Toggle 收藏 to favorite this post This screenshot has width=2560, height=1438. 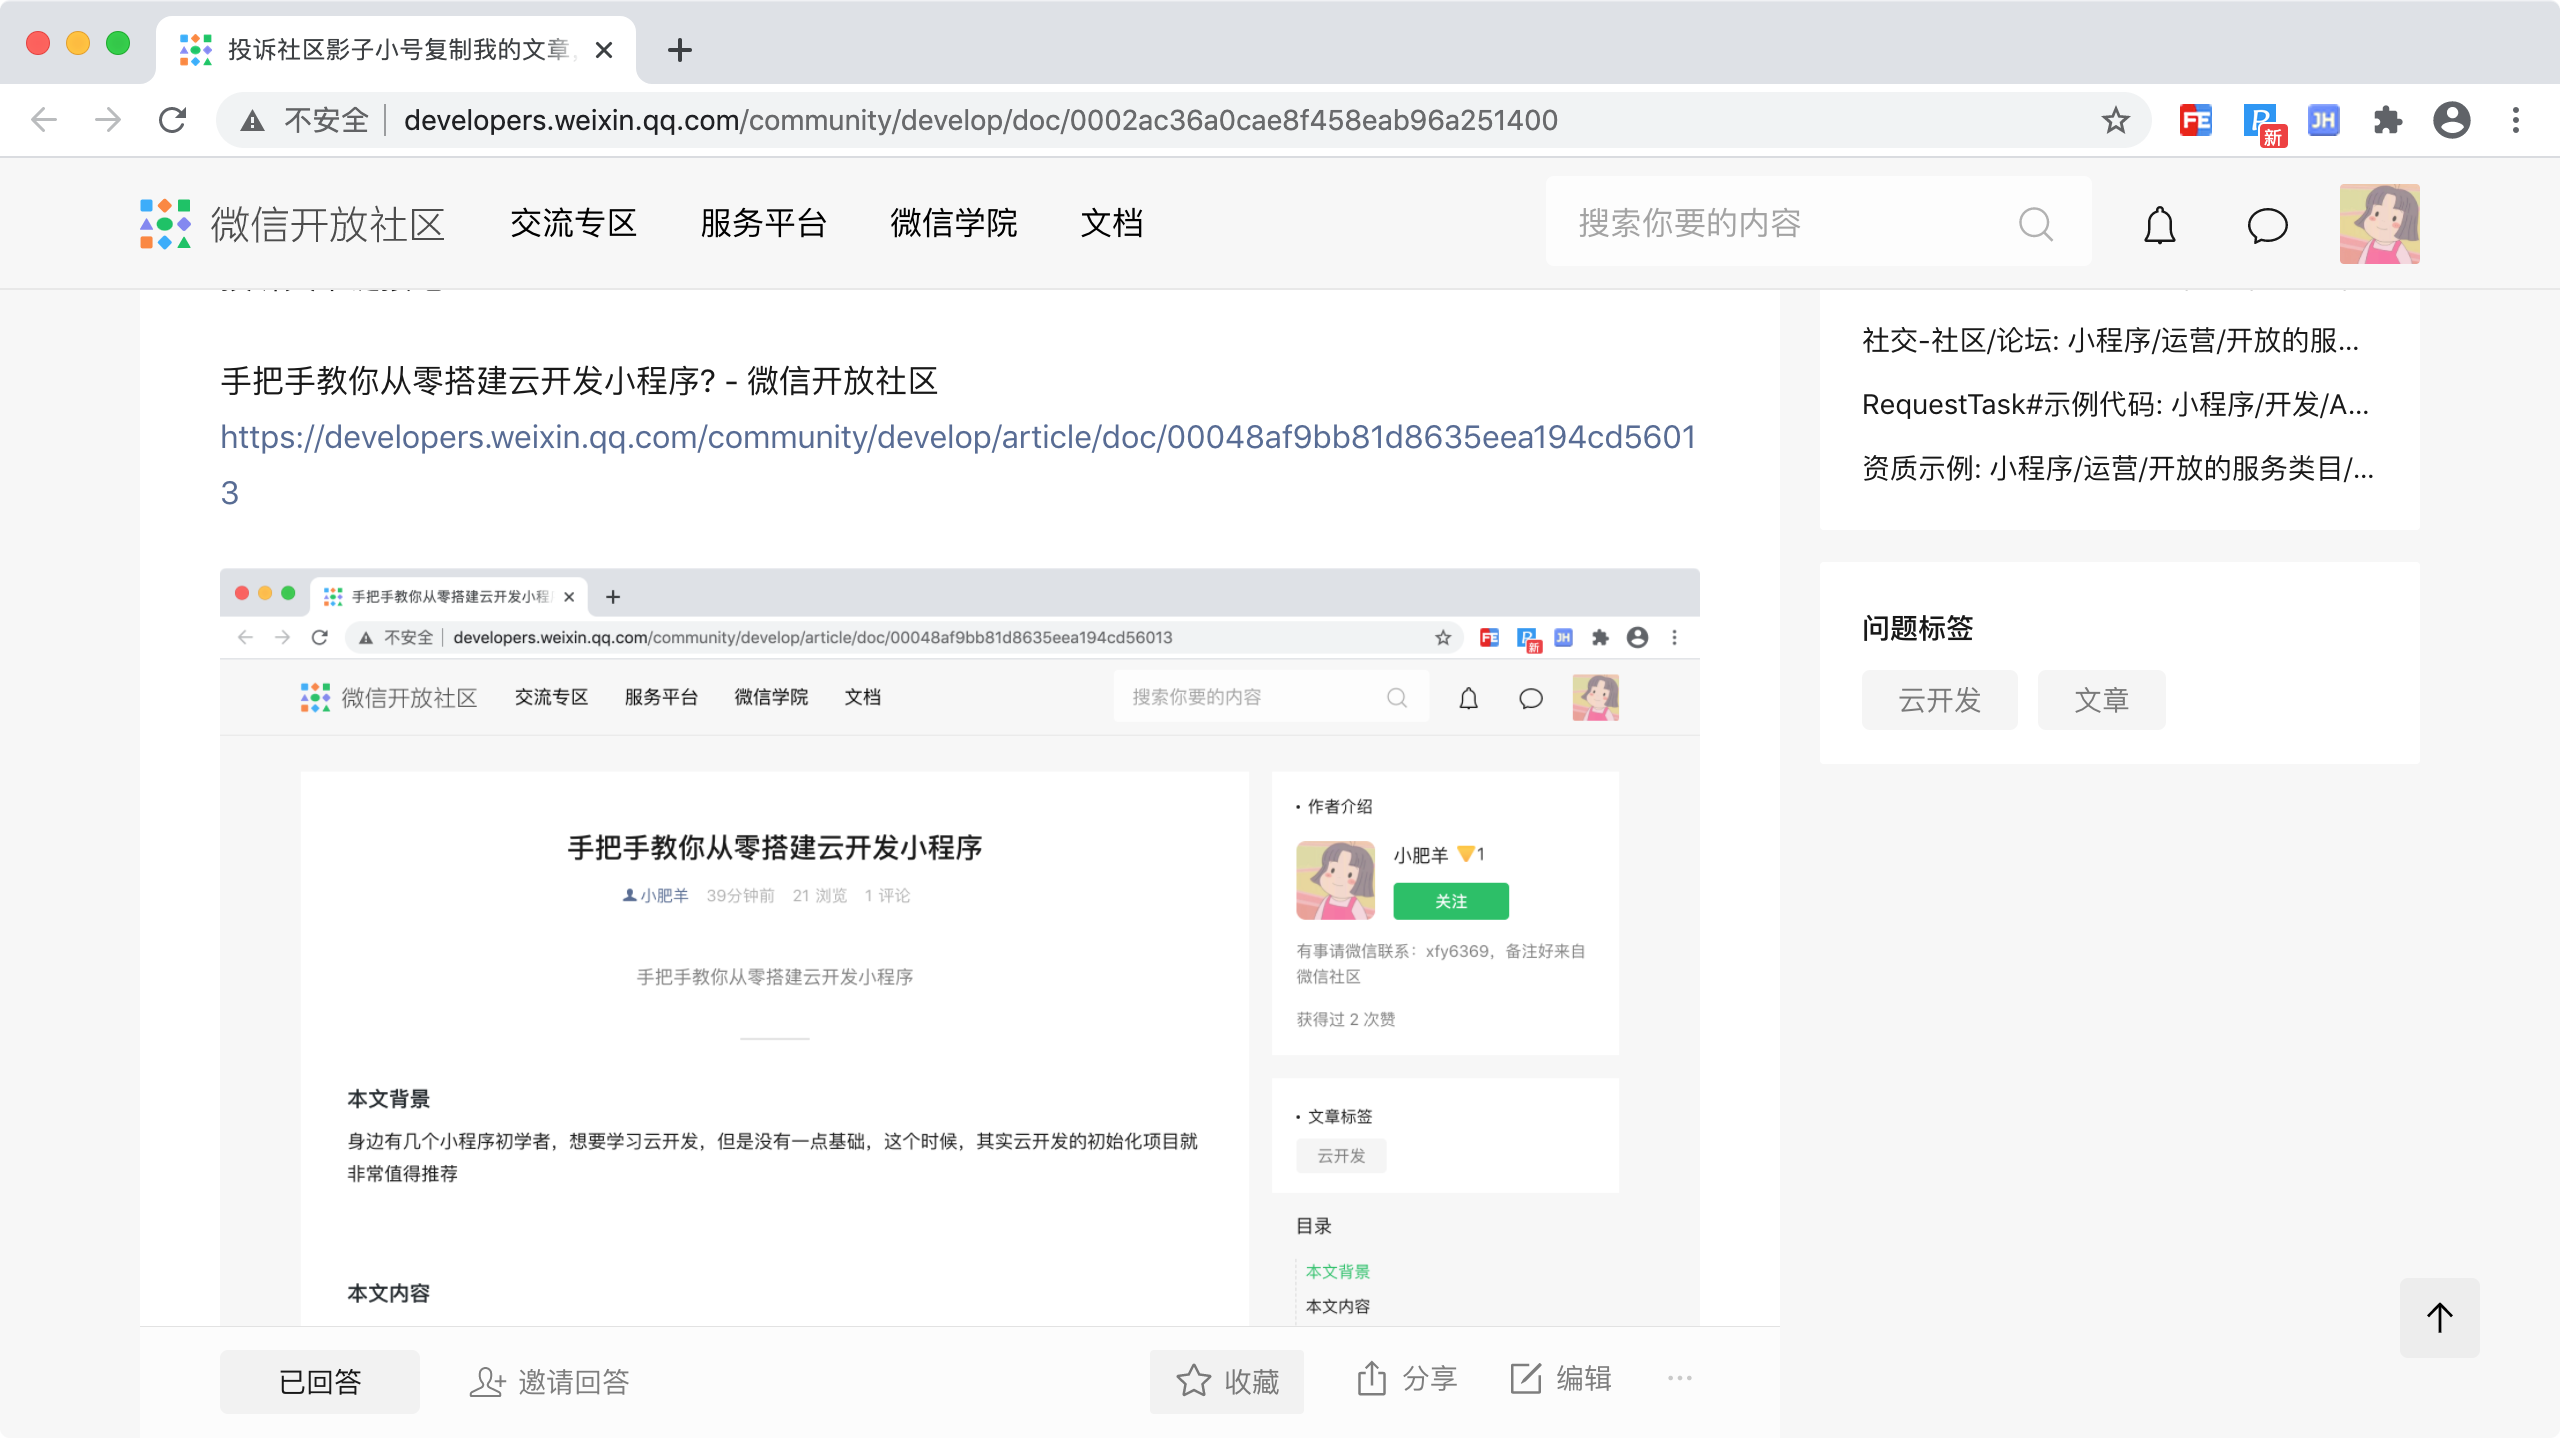(1226, 1381)
